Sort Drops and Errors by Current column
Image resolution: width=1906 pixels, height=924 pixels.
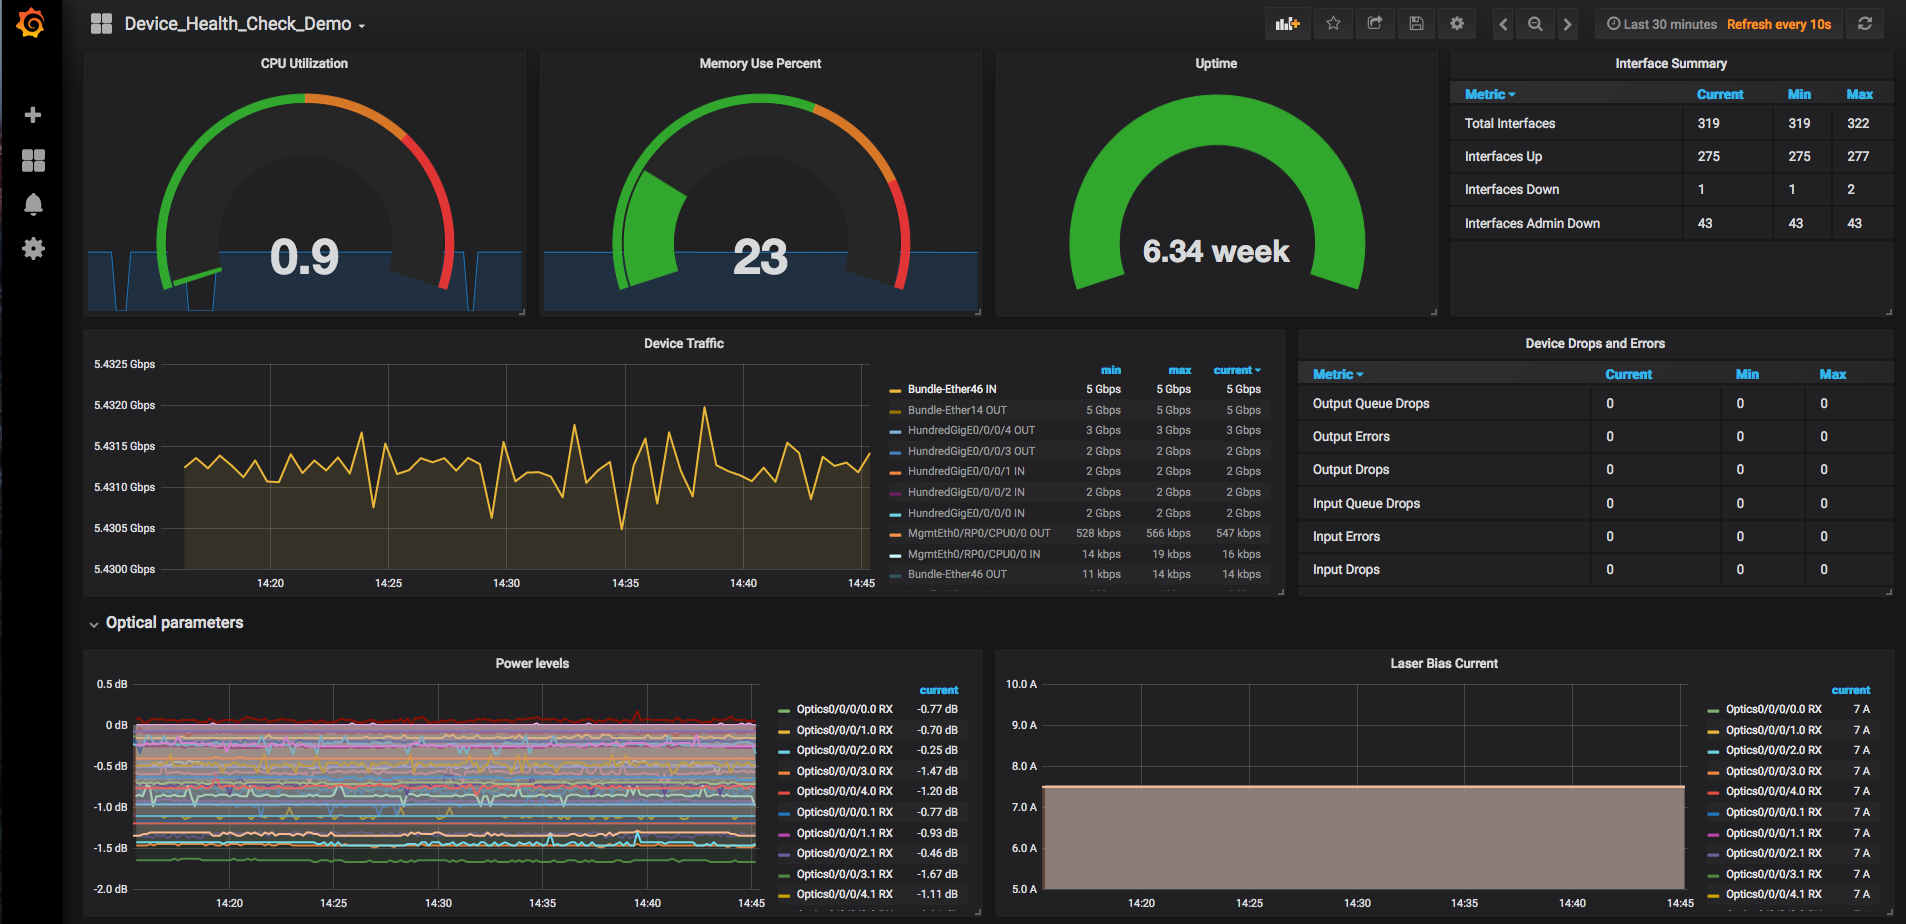point(1629,374)
